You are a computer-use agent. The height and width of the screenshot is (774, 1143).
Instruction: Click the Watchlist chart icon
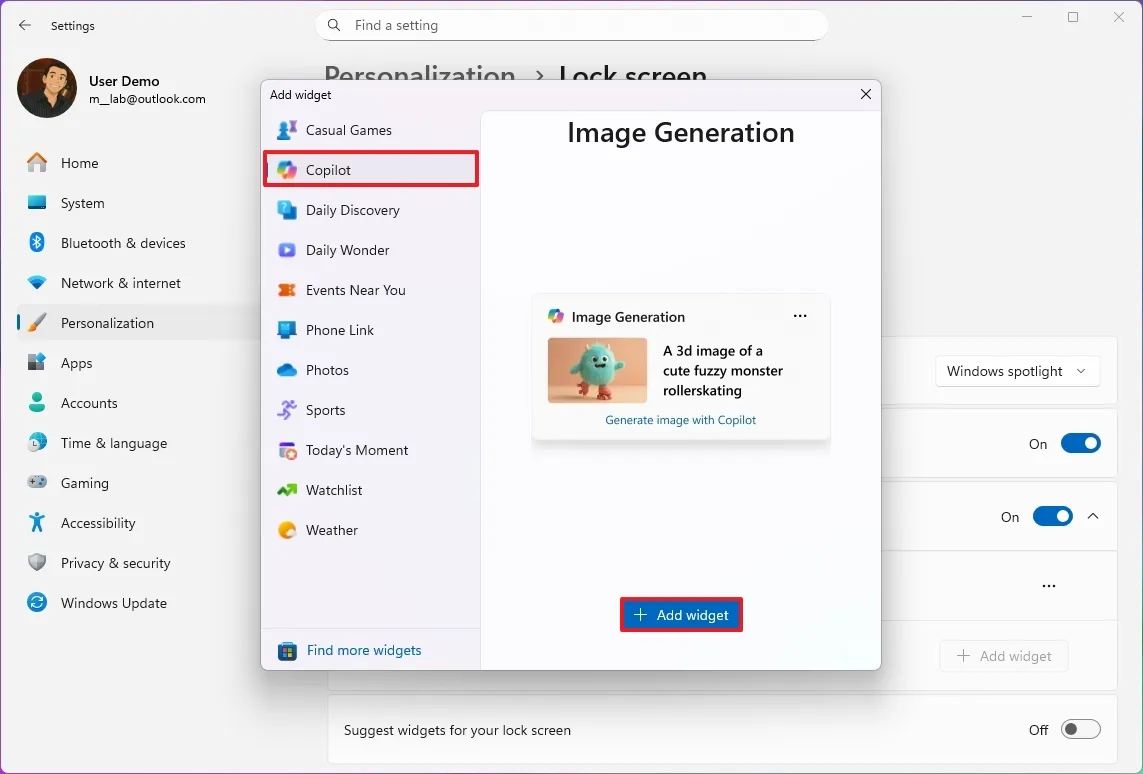click(x=287, y=490)
